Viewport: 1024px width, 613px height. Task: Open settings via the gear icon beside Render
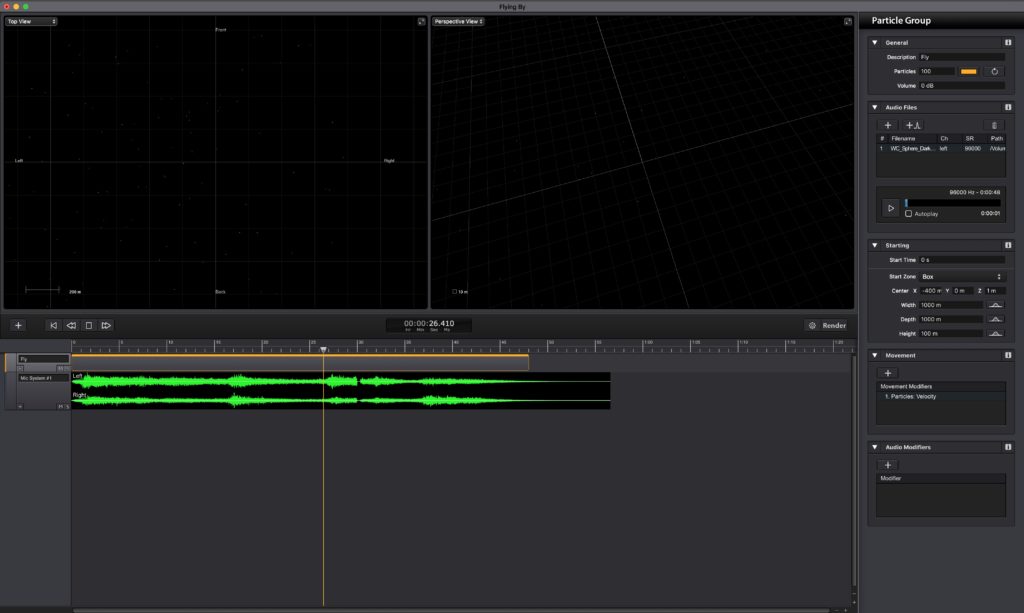(812, 325)
